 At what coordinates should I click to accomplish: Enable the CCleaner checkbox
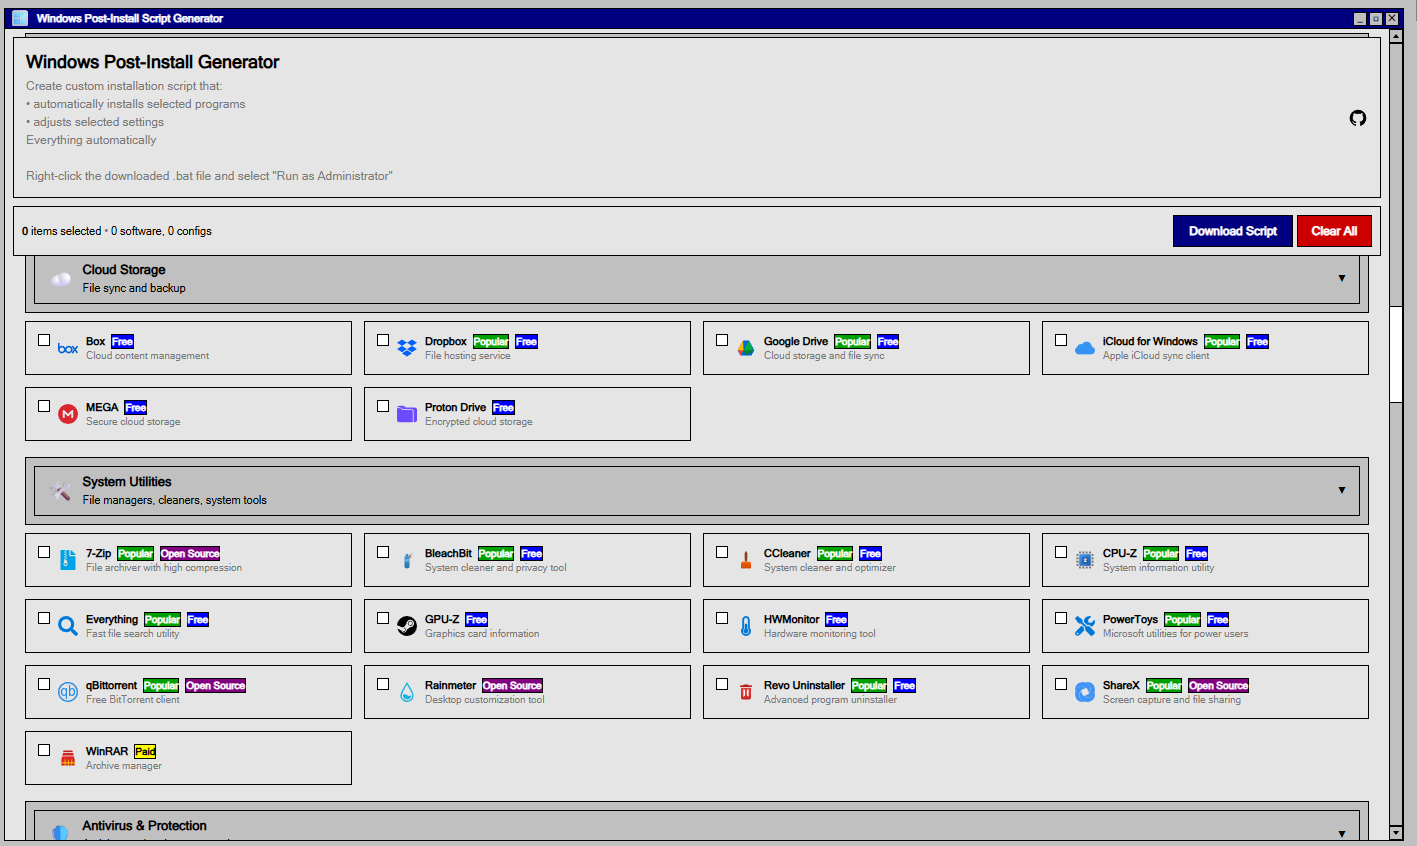pos(722,551)
